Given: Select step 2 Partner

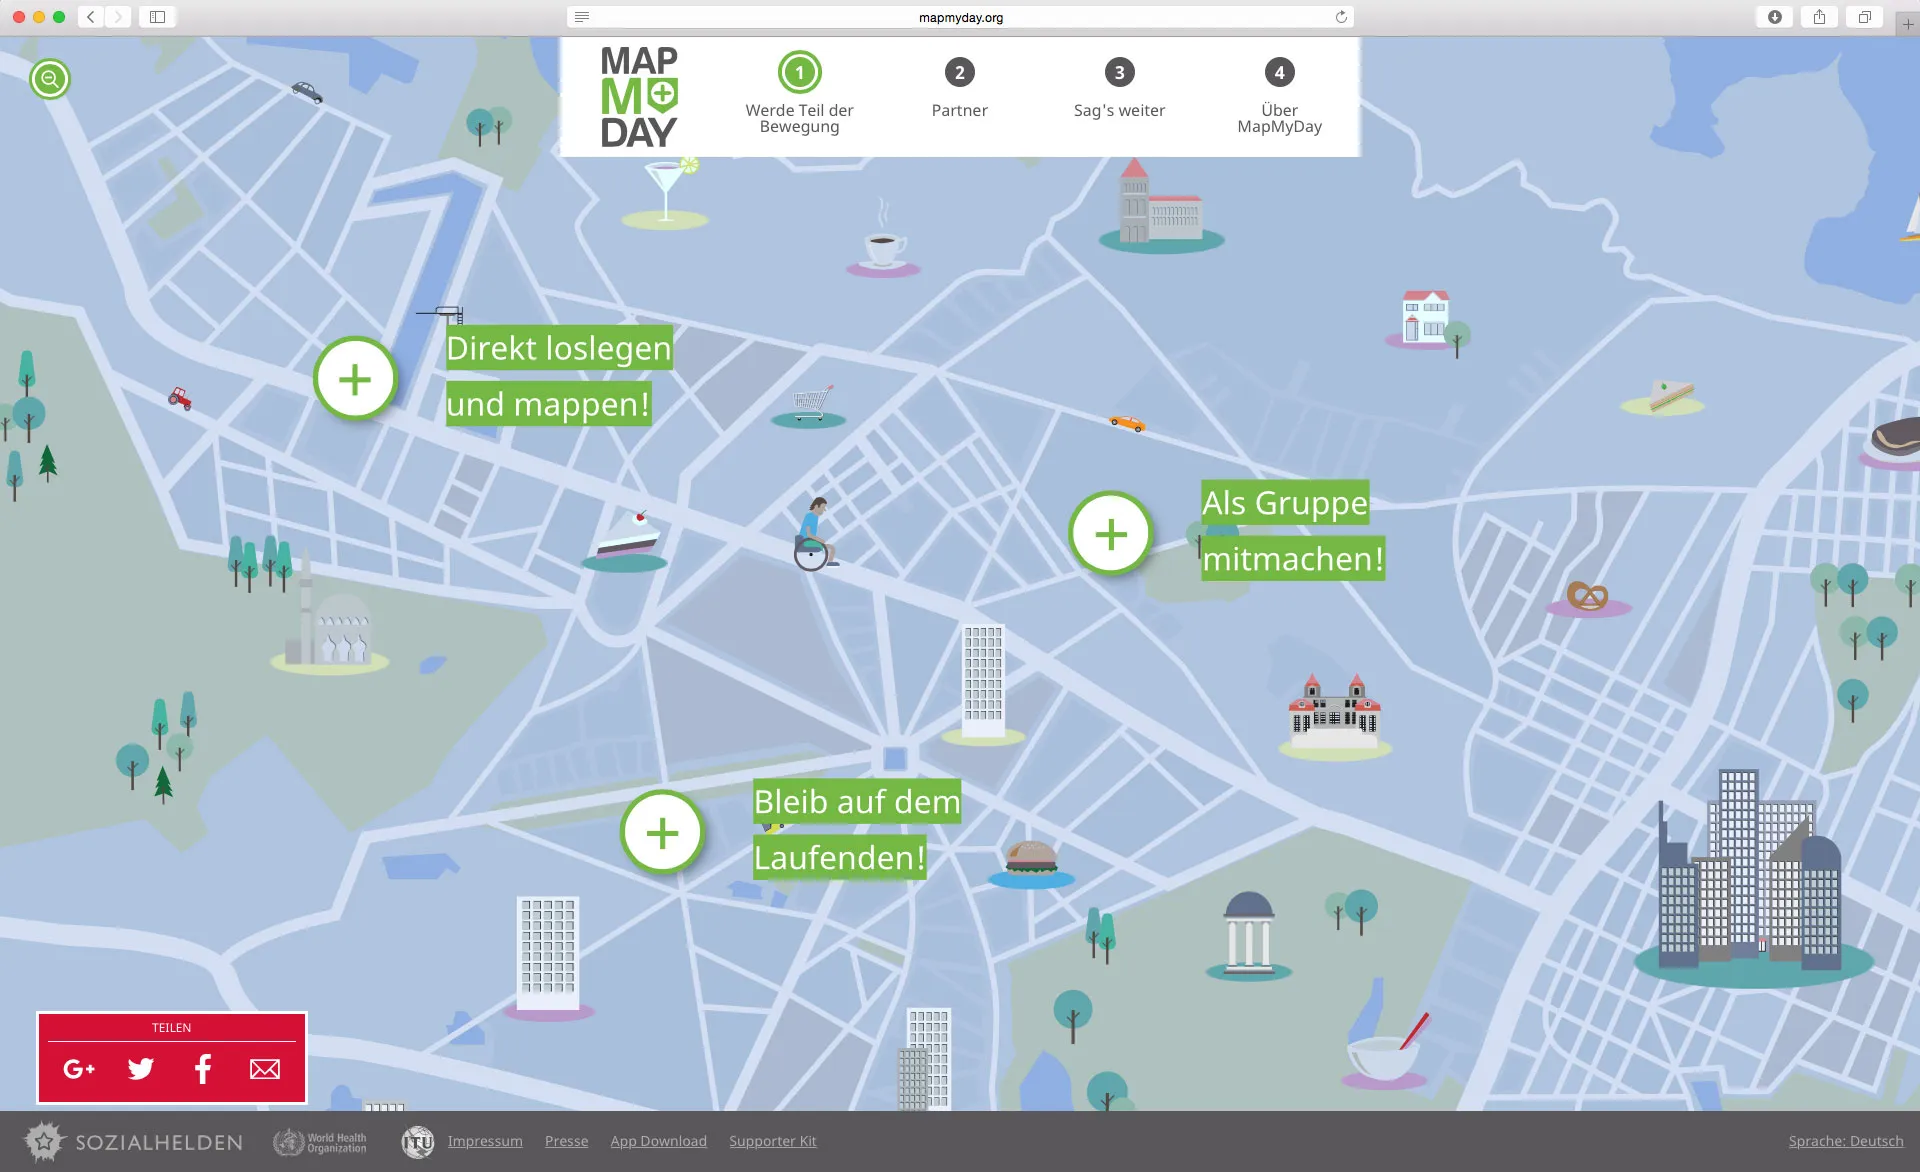Looking at the screenshot, I should pos(960,87).
